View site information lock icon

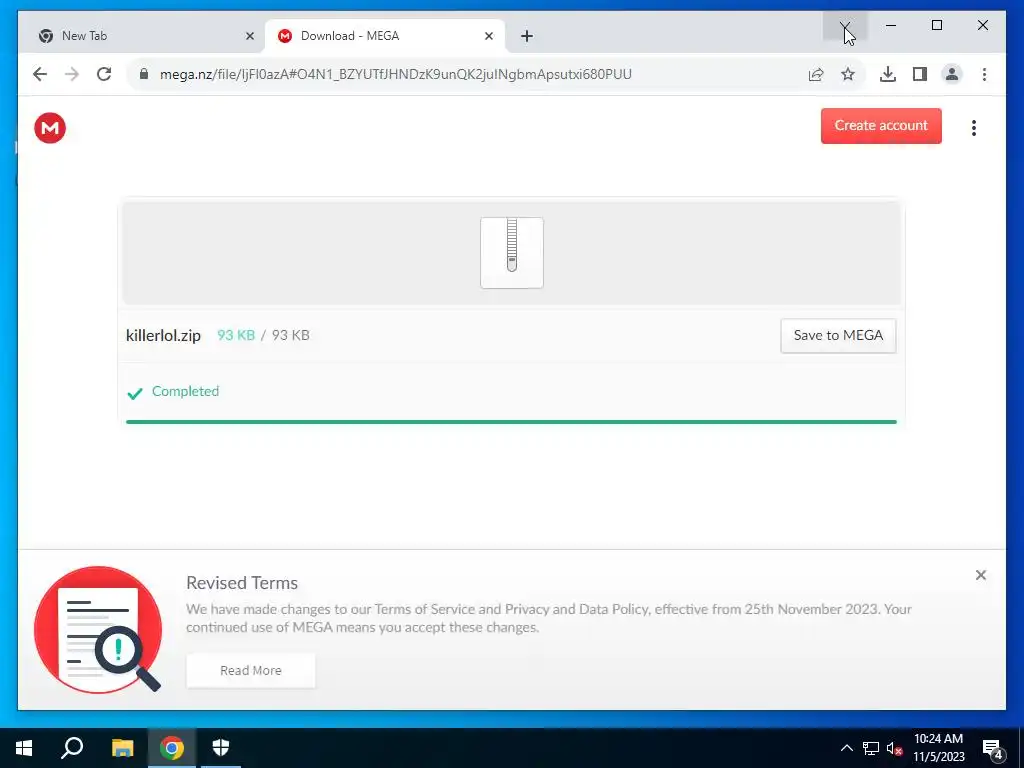144,74
